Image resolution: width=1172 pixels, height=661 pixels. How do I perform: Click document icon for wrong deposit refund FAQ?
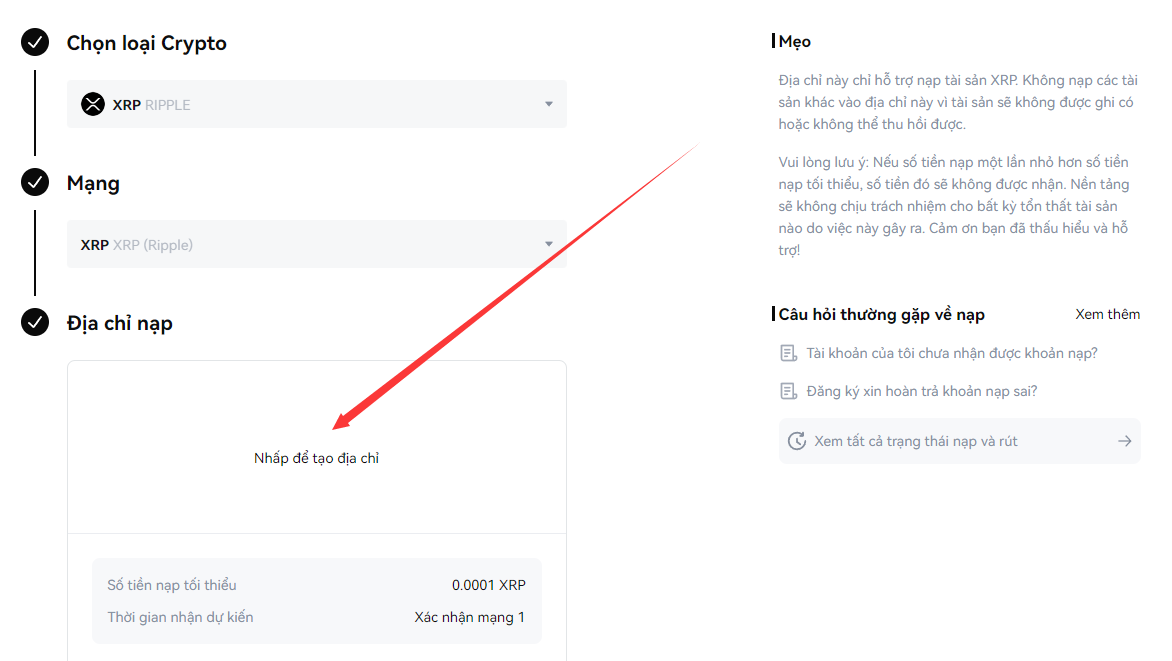(x=789, y=391)
